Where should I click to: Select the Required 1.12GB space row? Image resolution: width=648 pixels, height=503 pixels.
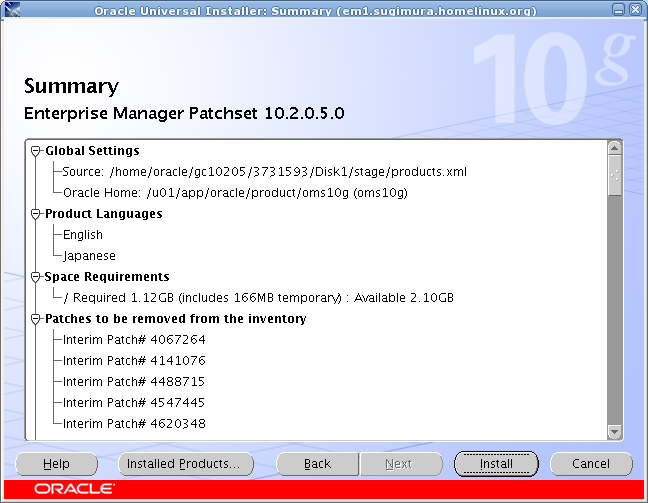(x=259, y=298)
